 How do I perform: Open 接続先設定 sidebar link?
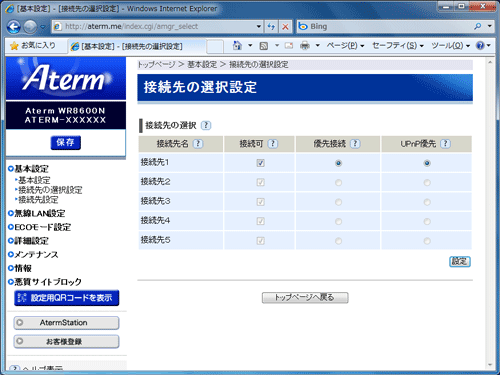[37, 200]
